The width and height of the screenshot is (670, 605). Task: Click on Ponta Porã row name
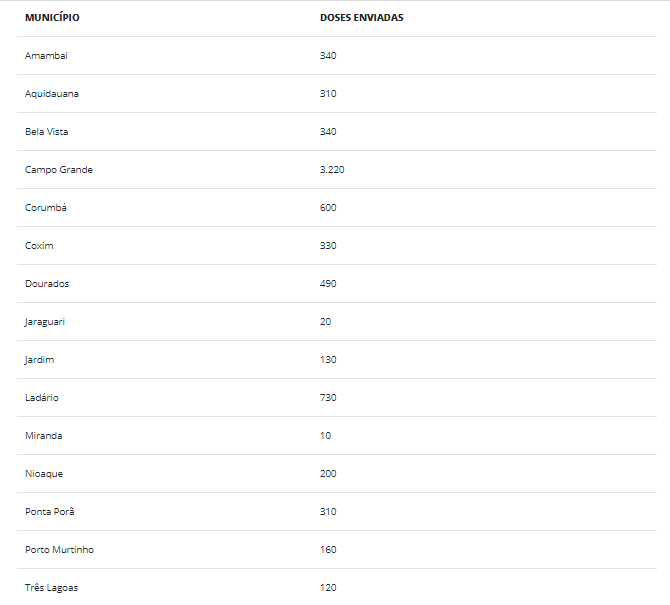pyautogui.click(x=50, y=511)
